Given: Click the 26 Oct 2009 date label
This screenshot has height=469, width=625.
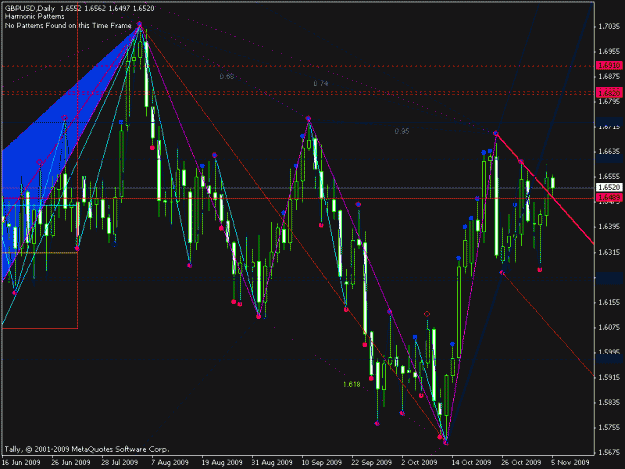Looking at the screenshot, I should click(521, 463).
